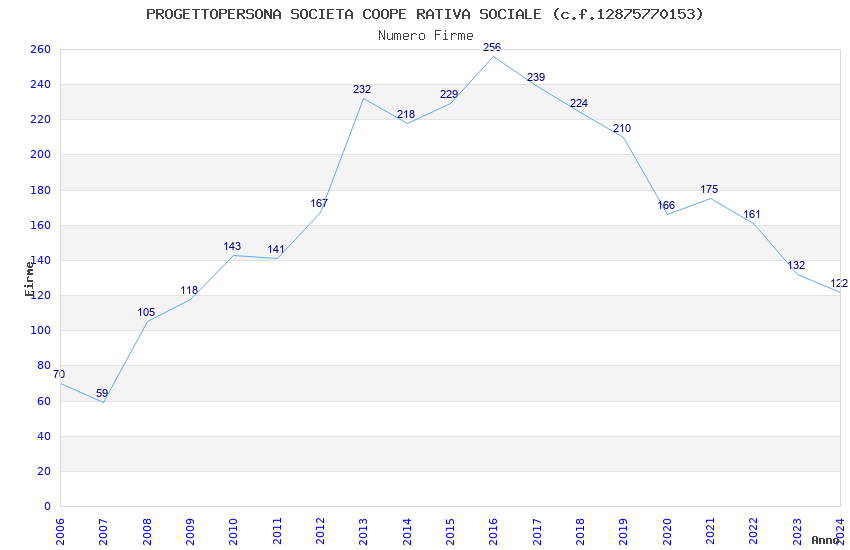
Task: Click the x-axis year label 2023
Action: 797,532
